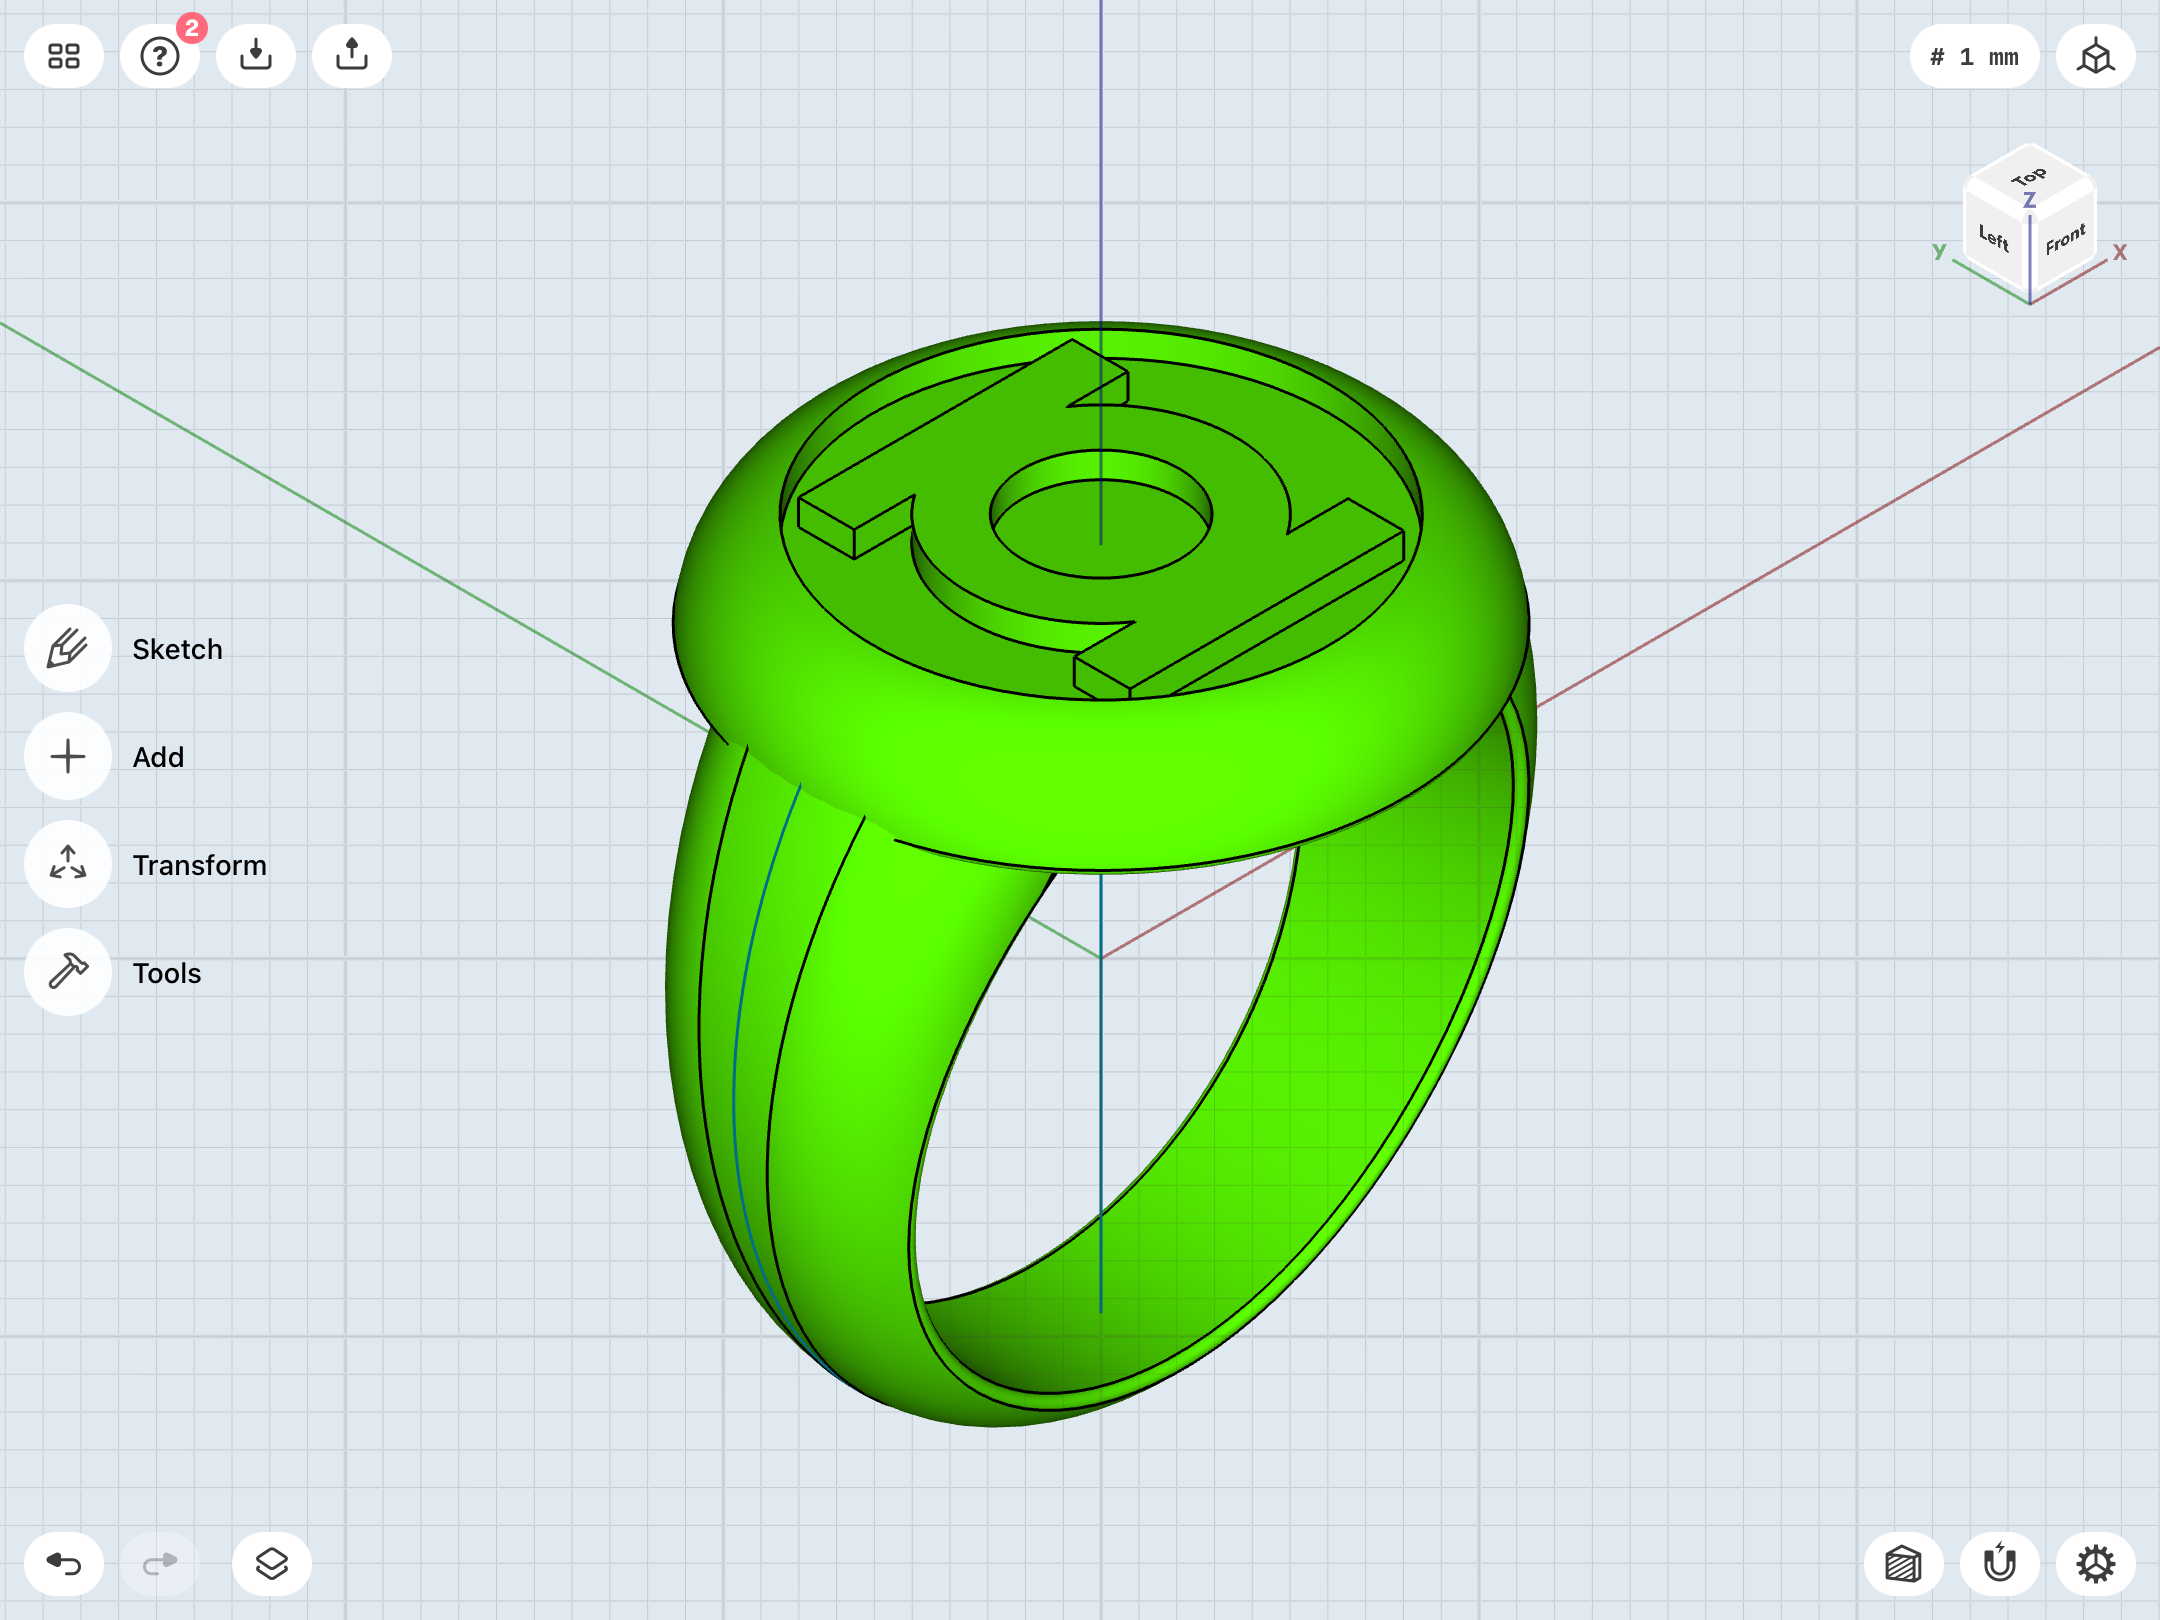Redo the last undone action
Viewport: 2160px width, 1620px height.
(160, 1564)
